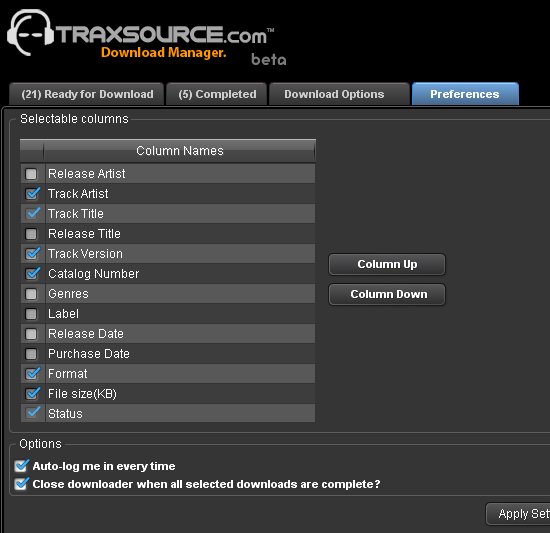This screenshot has height=533, width=550.
Task: Toggle the Track Title column checkbox
Action: [32, 214]
